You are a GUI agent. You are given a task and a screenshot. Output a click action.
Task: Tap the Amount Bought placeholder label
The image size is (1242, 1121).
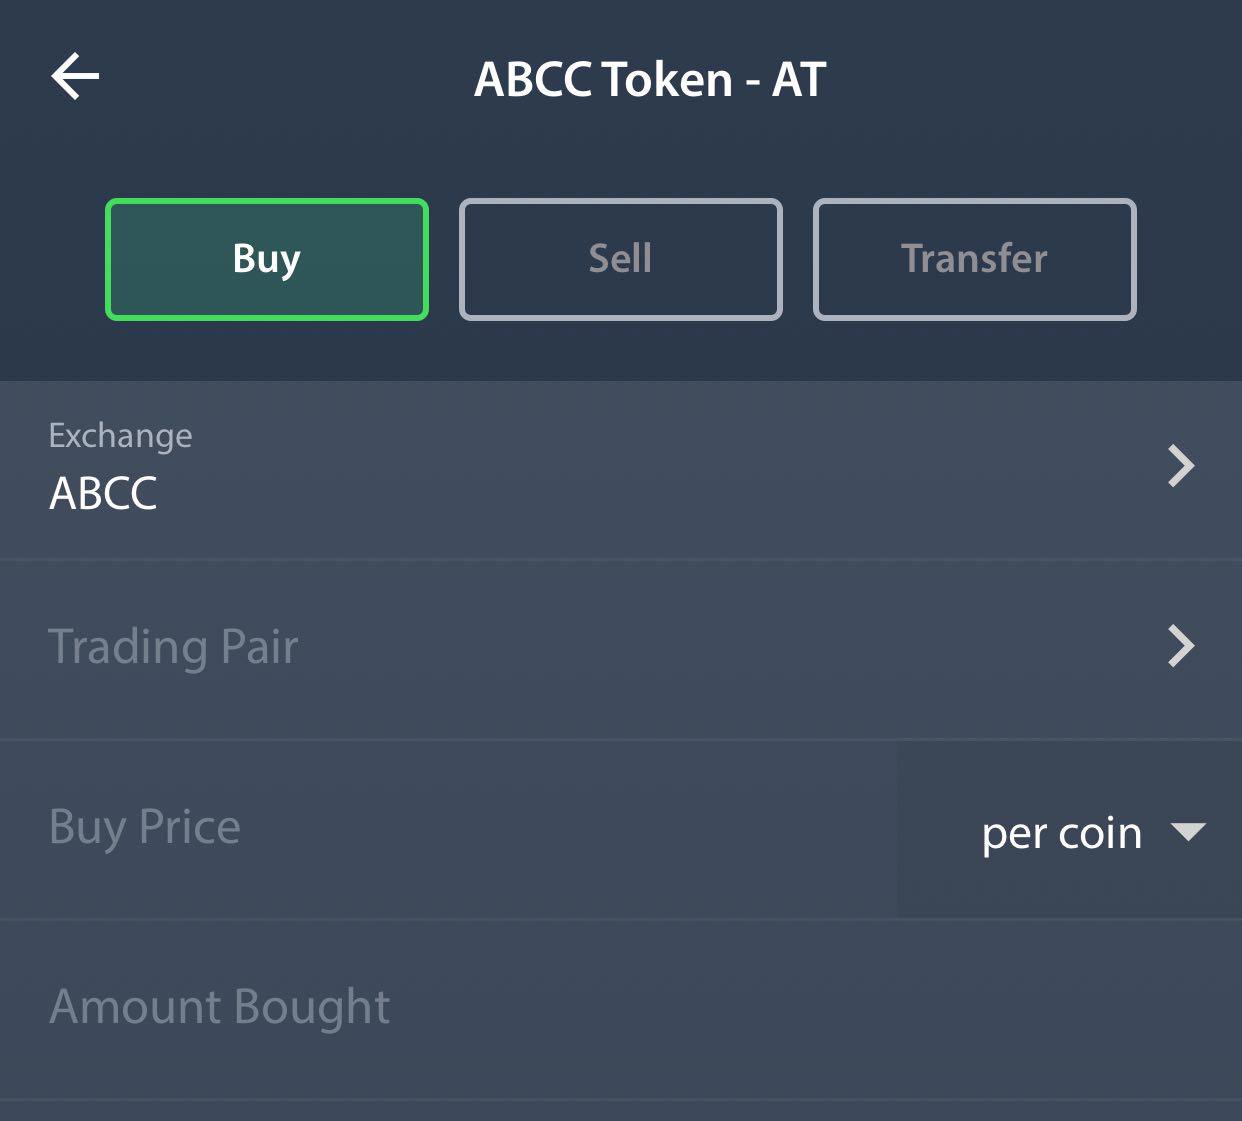(220, 1007)
